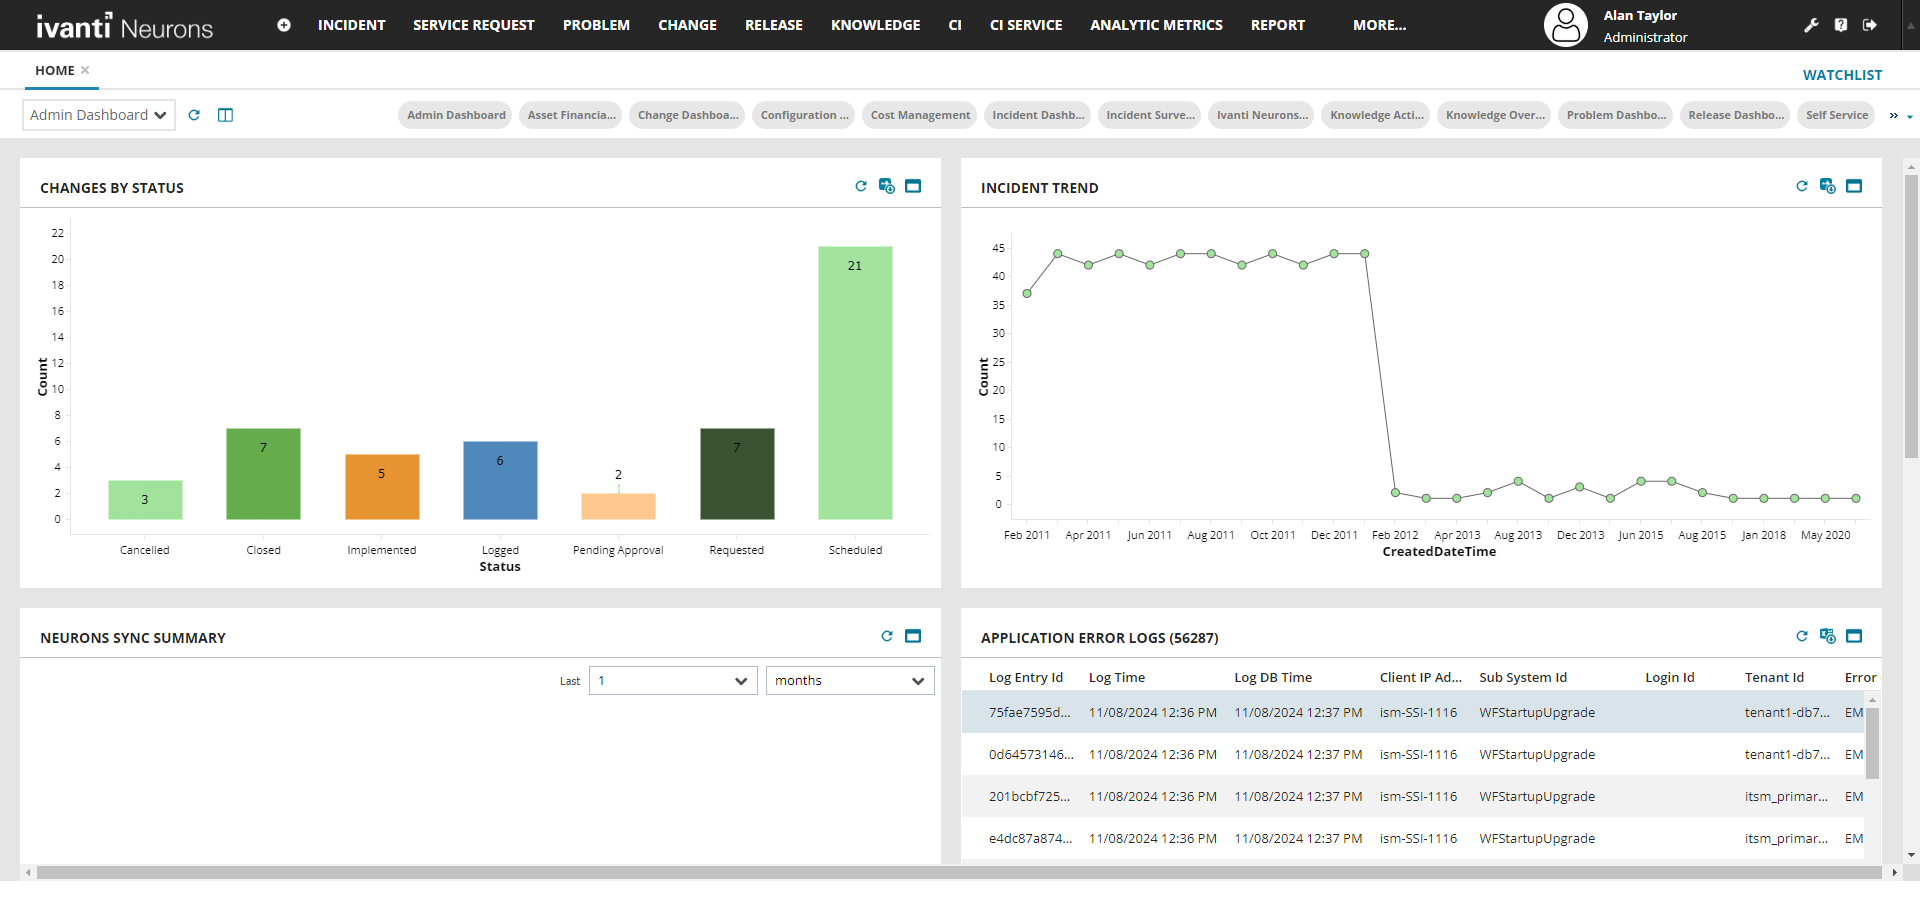Toggle the dashboard column layout icon

(x=226, y=115)
